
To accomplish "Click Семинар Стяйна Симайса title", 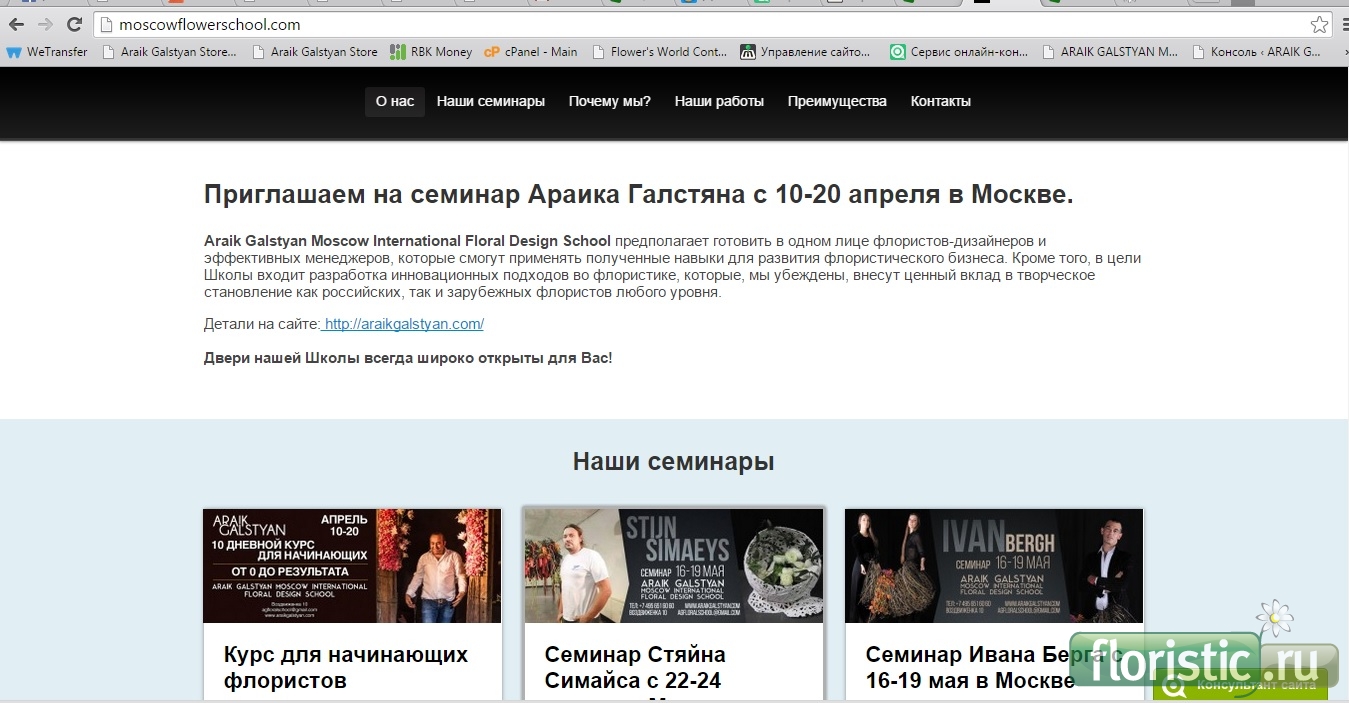I will (x=635, y=668).
